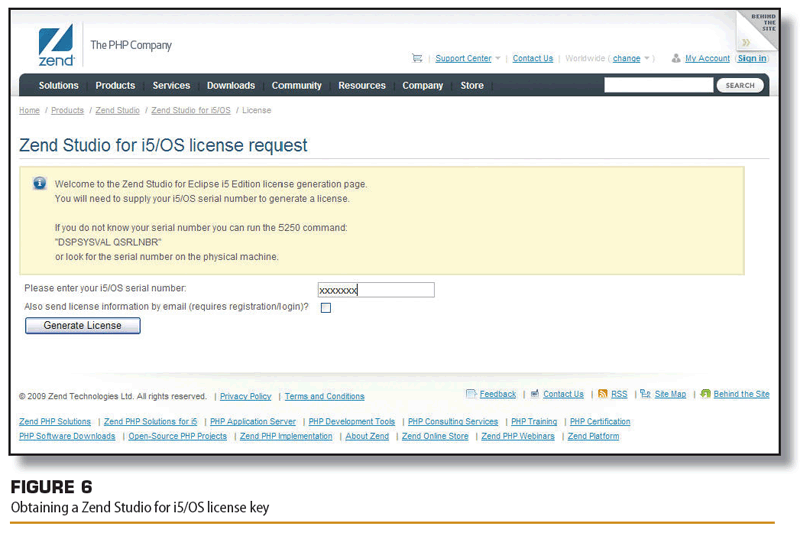800x533 pixels.
Task: Open Zend PHP Implementation link
Action: click(x=286, y=436)
